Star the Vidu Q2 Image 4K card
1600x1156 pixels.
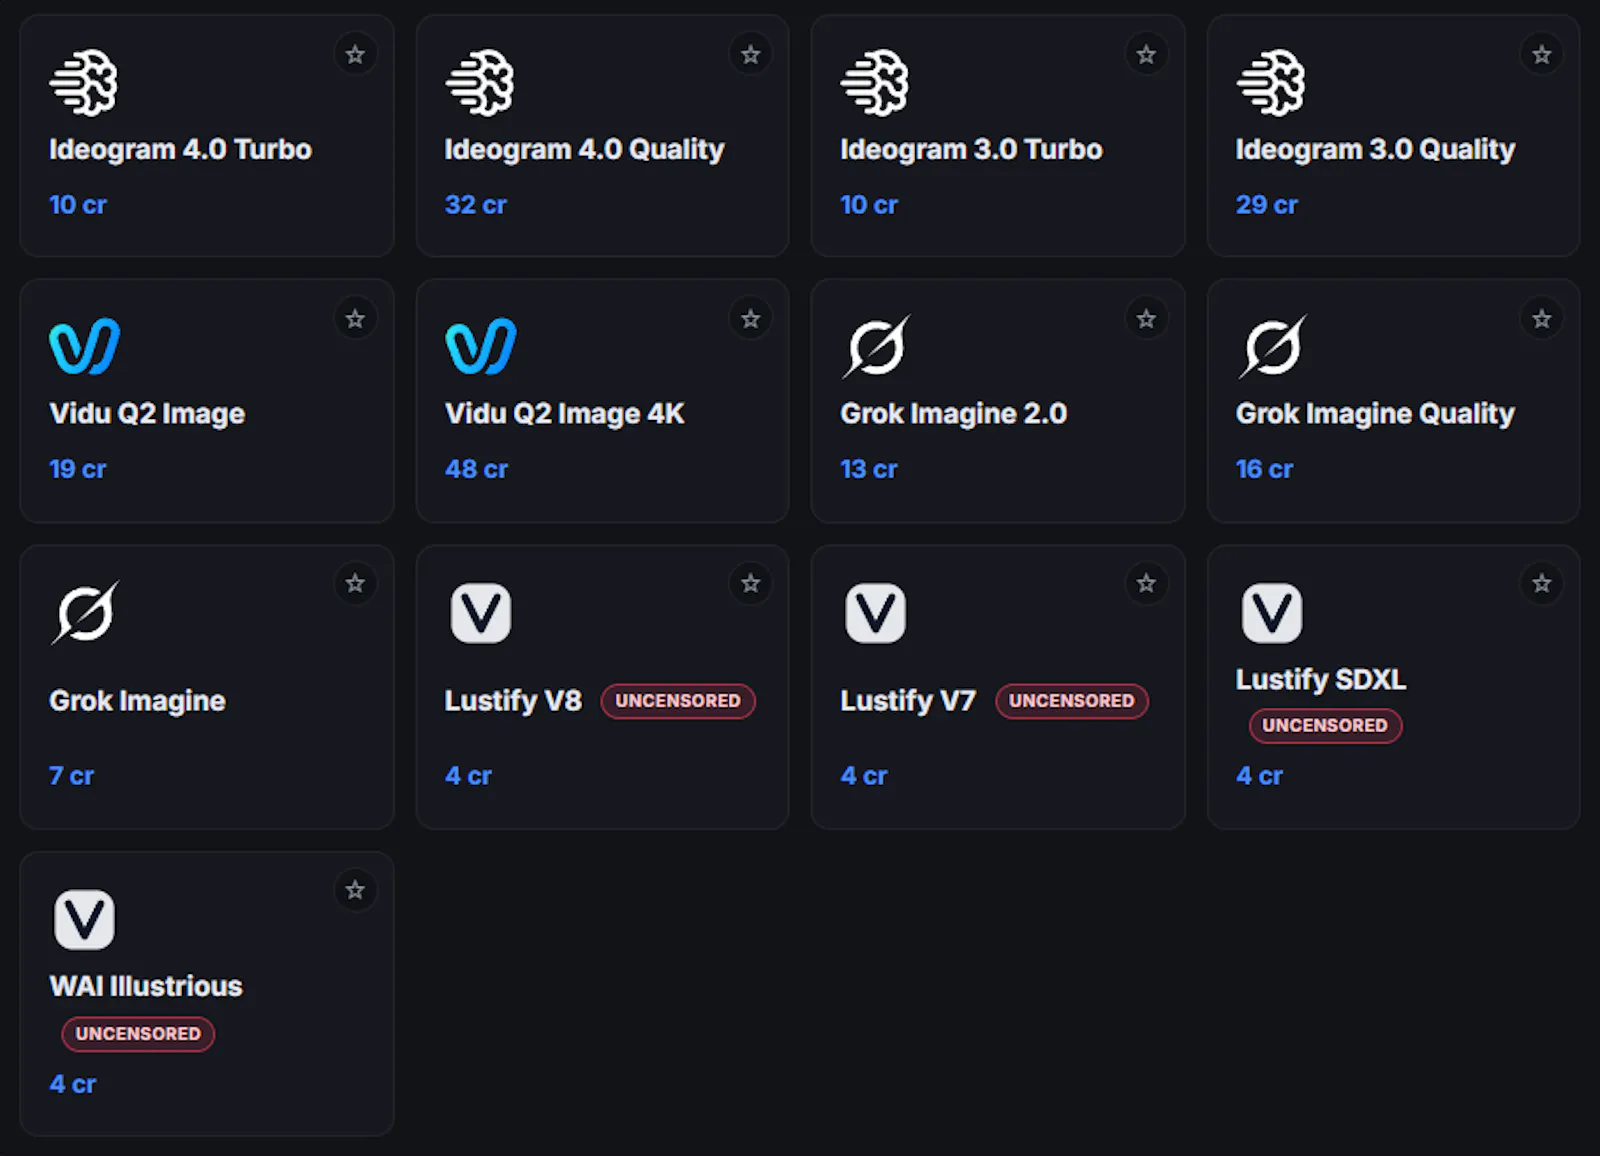(x=751, y=319)
